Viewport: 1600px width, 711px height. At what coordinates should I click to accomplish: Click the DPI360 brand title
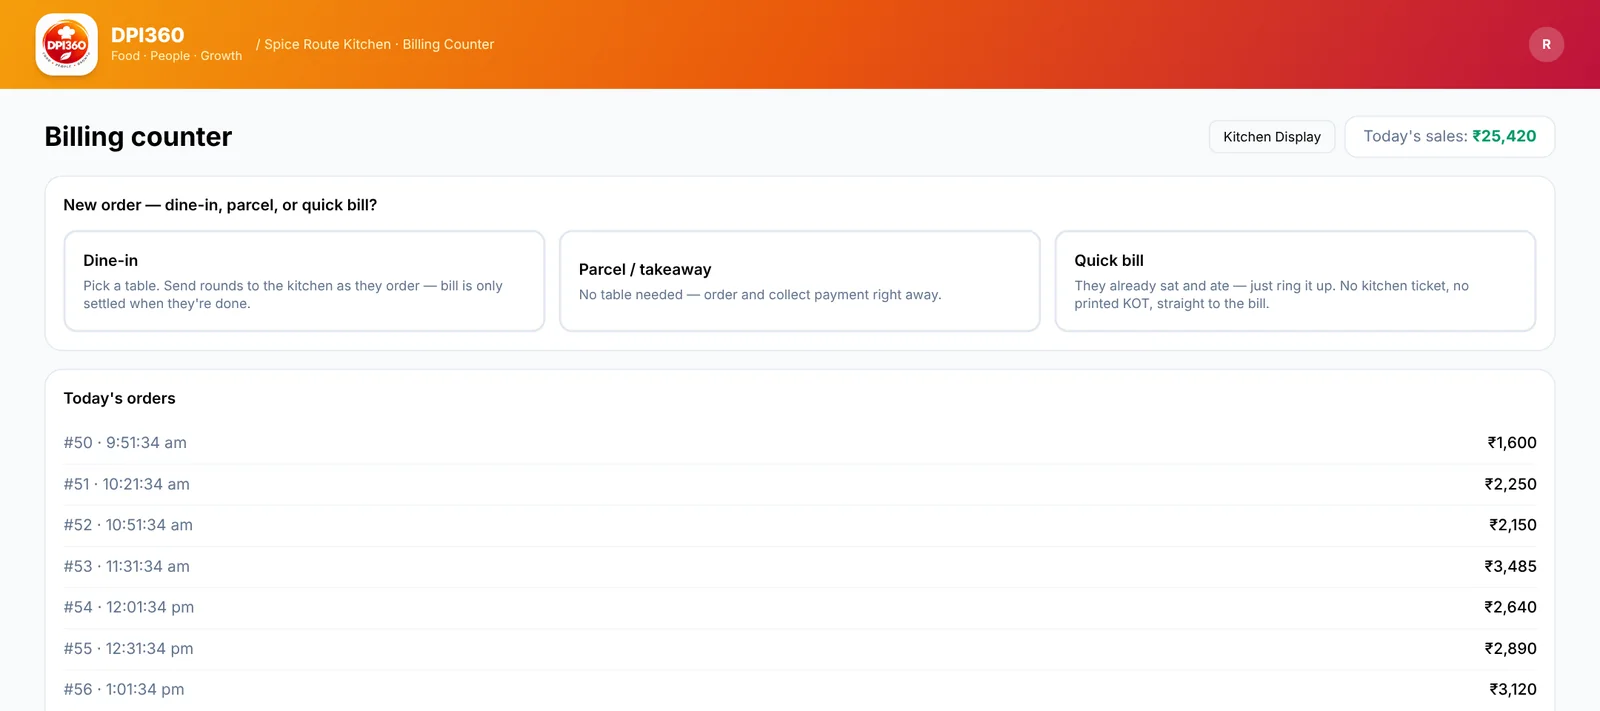point(147,35)
